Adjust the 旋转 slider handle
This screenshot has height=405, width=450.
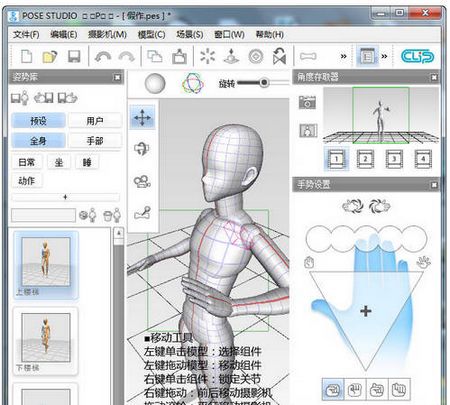pos(264,82)
